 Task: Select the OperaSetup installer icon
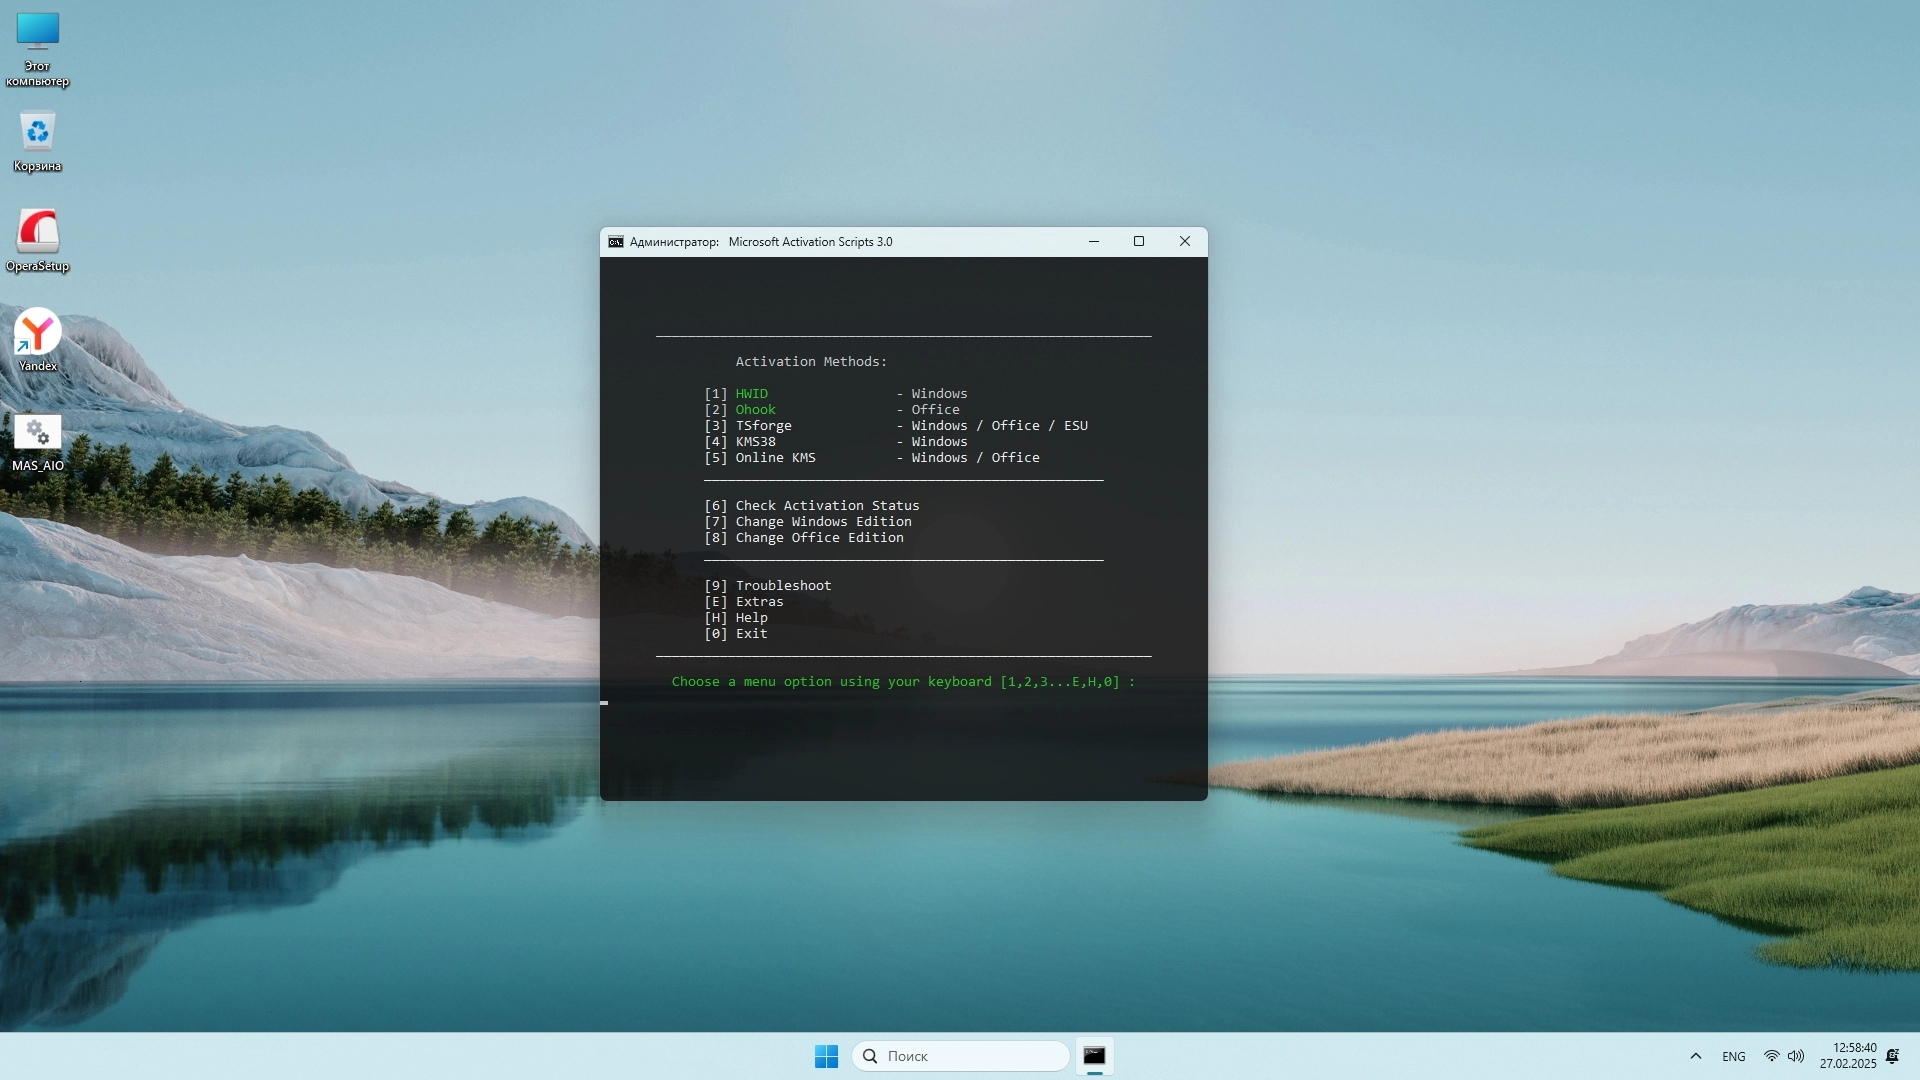[38, 240]
